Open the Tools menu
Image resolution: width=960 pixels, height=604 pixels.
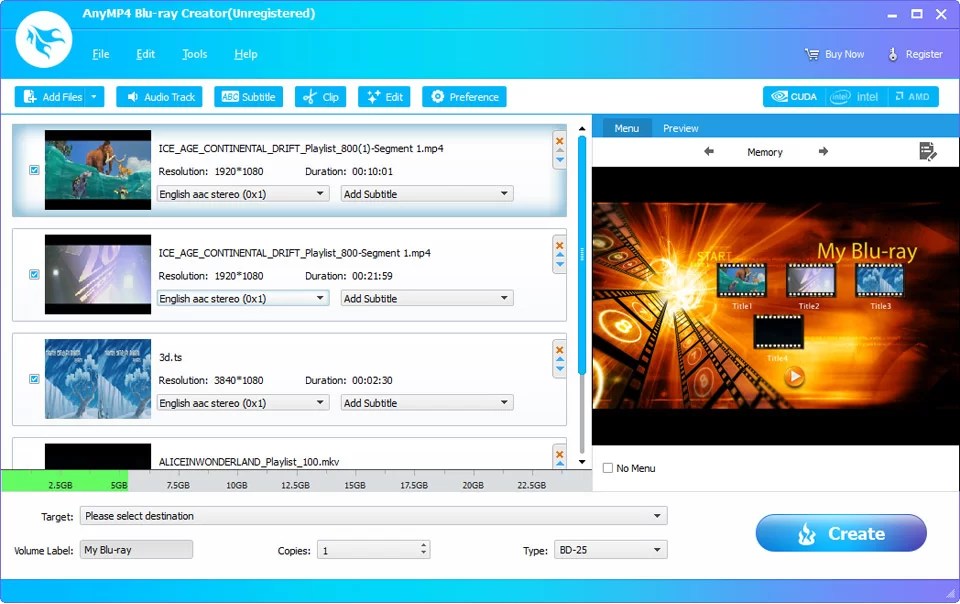coord(194,54)
